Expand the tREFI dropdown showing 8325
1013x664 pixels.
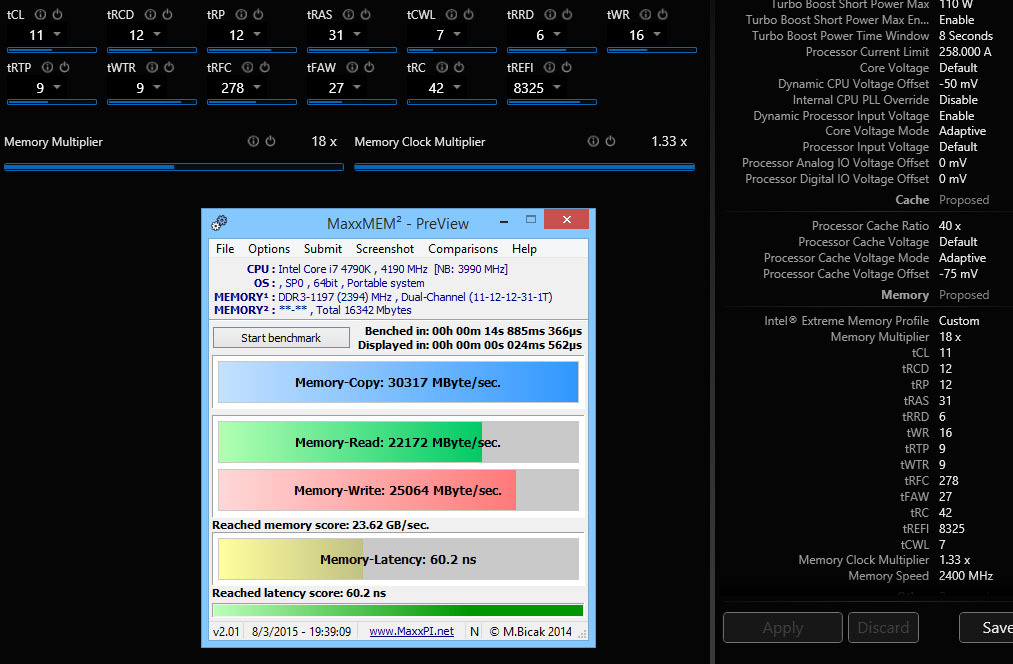[557, 87]
